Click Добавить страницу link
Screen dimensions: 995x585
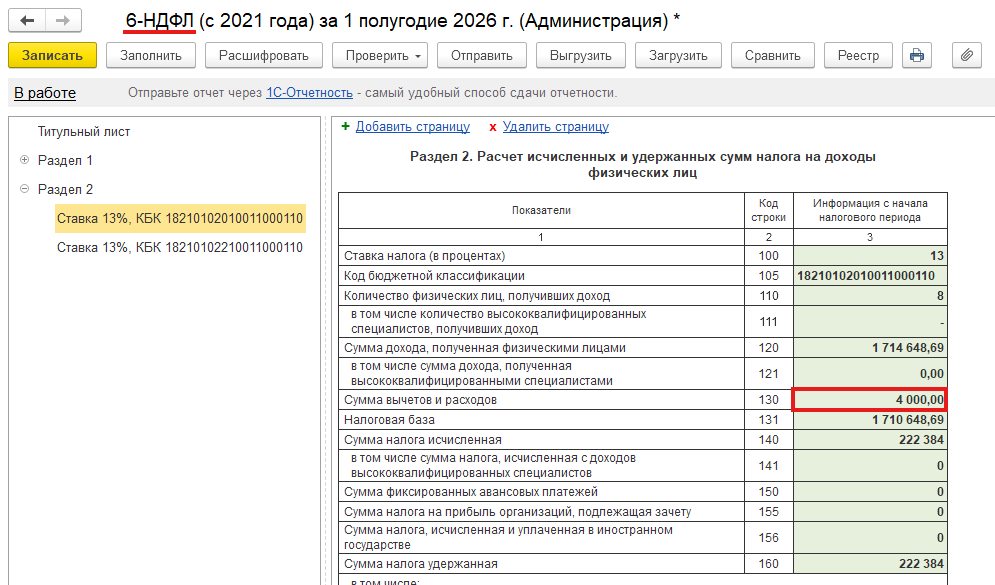click(412, 126)
